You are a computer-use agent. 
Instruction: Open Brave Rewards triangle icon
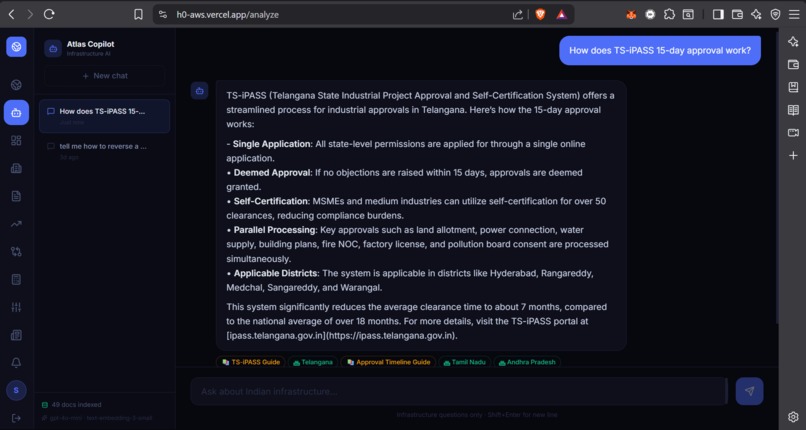[x=561, y=14]
